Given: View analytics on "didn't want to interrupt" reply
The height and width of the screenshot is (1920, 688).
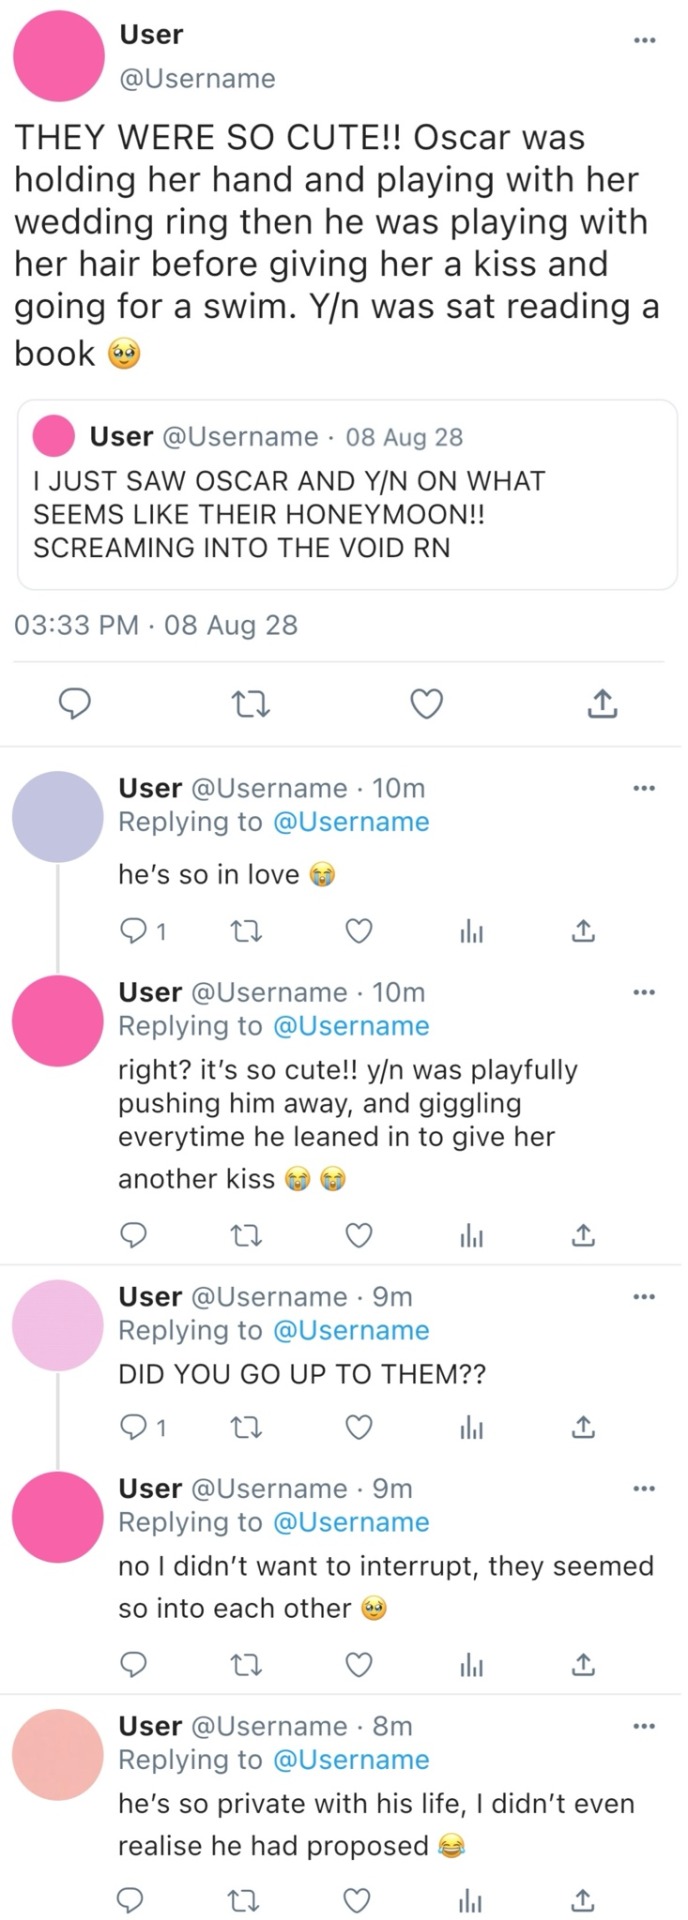Looking at the screenshot, I should coord(471,1664).
